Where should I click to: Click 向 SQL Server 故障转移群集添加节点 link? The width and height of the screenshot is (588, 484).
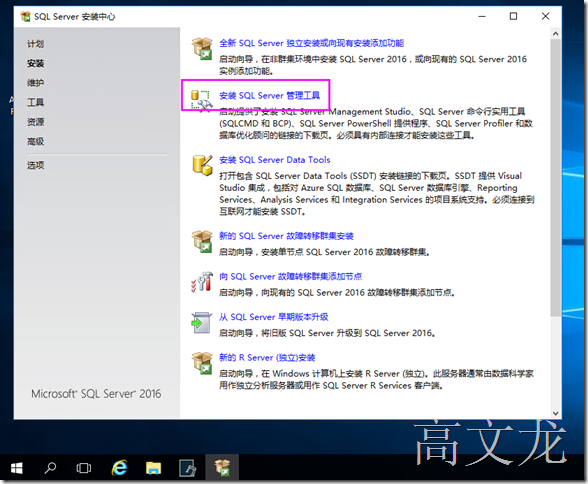(291, 276)
